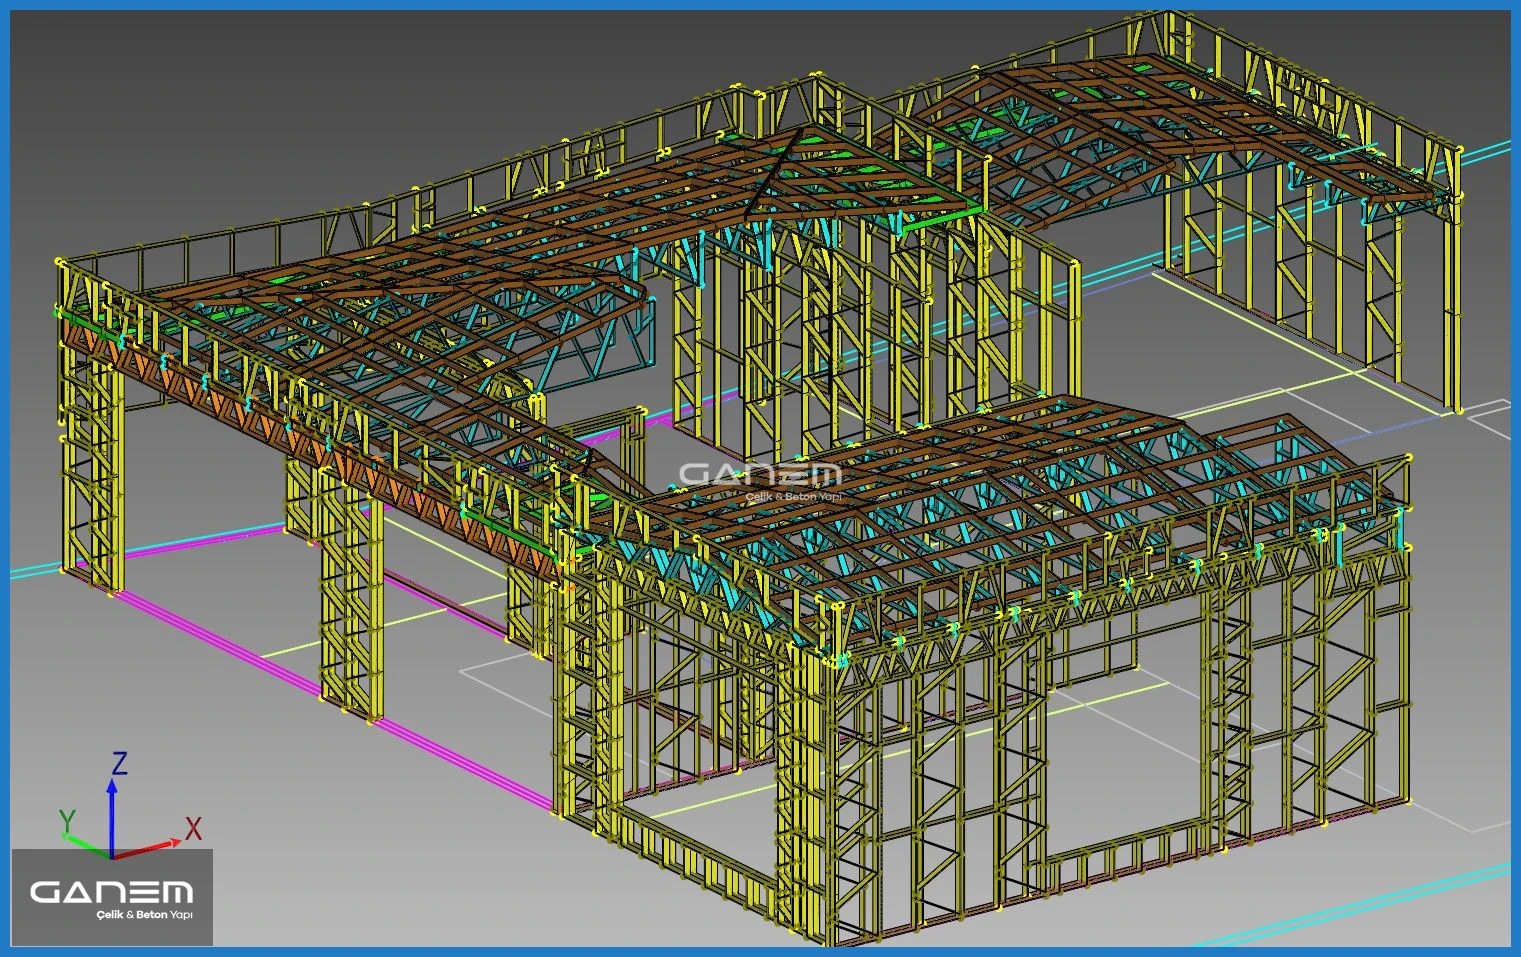Click the blue Z axis label

click(x=119, y=764)
